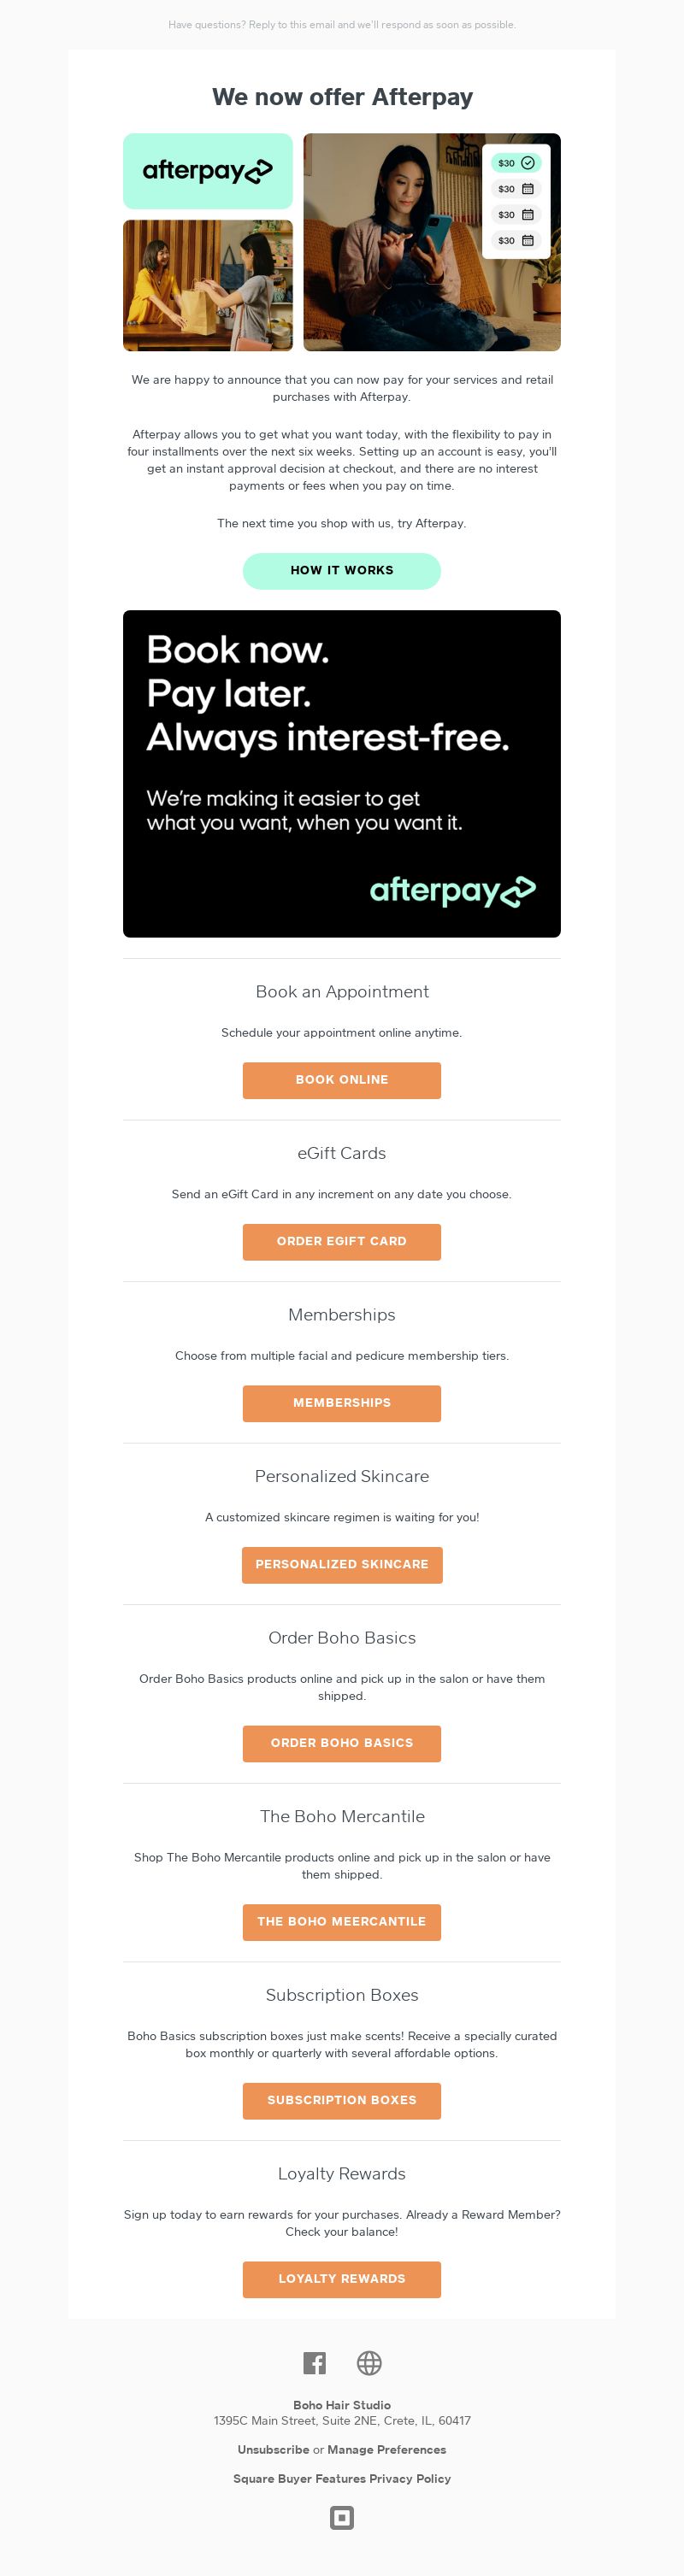Click the Personalized Skincare button
684x2576 pixels.
point(342,1564)
